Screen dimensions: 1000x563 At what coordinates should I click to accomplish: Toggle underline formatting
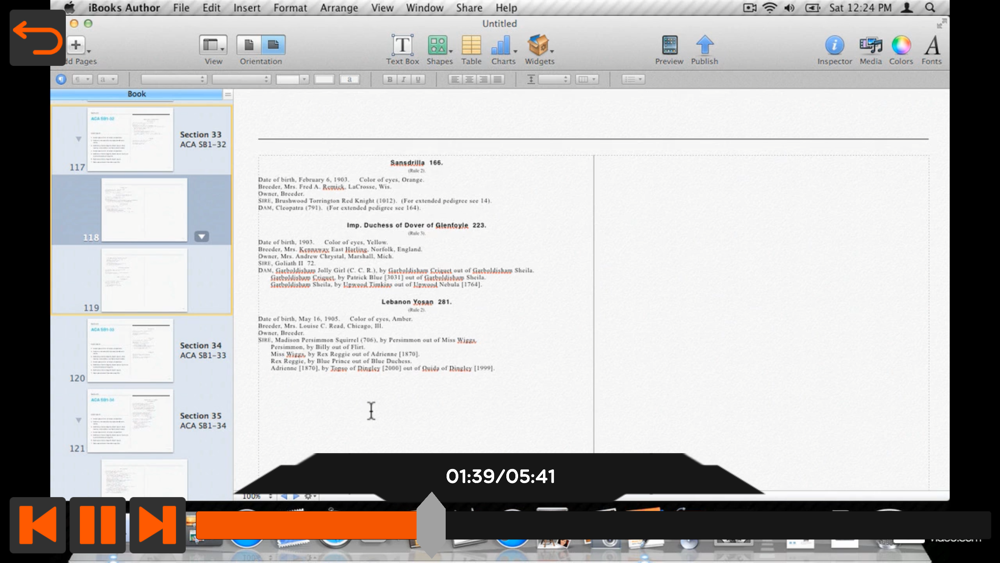point(418,79)
